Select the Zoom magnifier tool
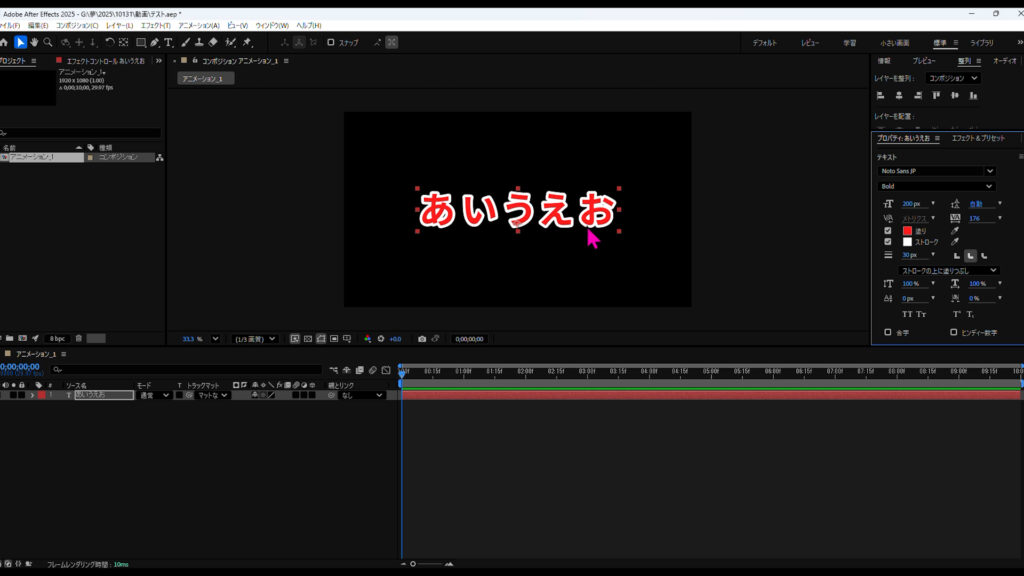 click(x=47, y=42)
